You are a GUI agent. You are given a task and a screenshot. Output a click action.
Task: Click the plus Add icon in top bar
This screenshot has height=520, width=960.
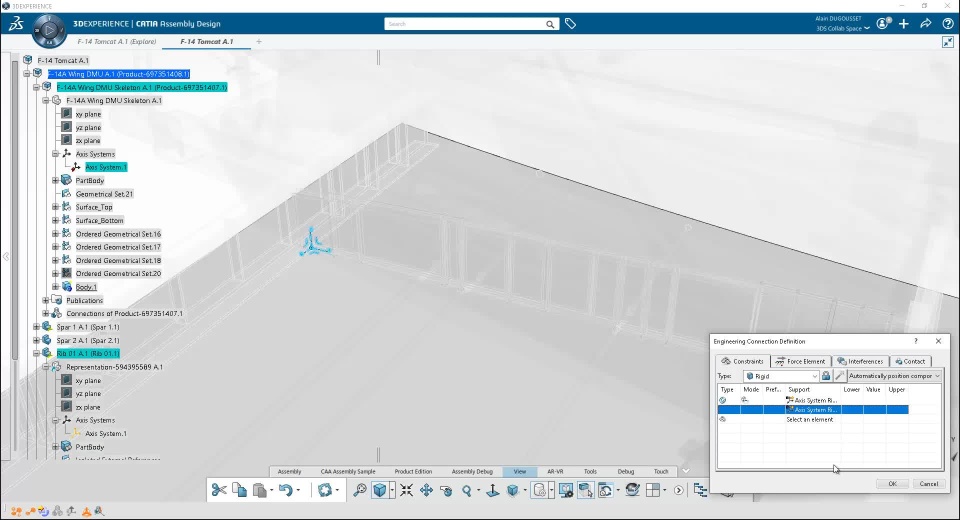[x=904, y=24]
